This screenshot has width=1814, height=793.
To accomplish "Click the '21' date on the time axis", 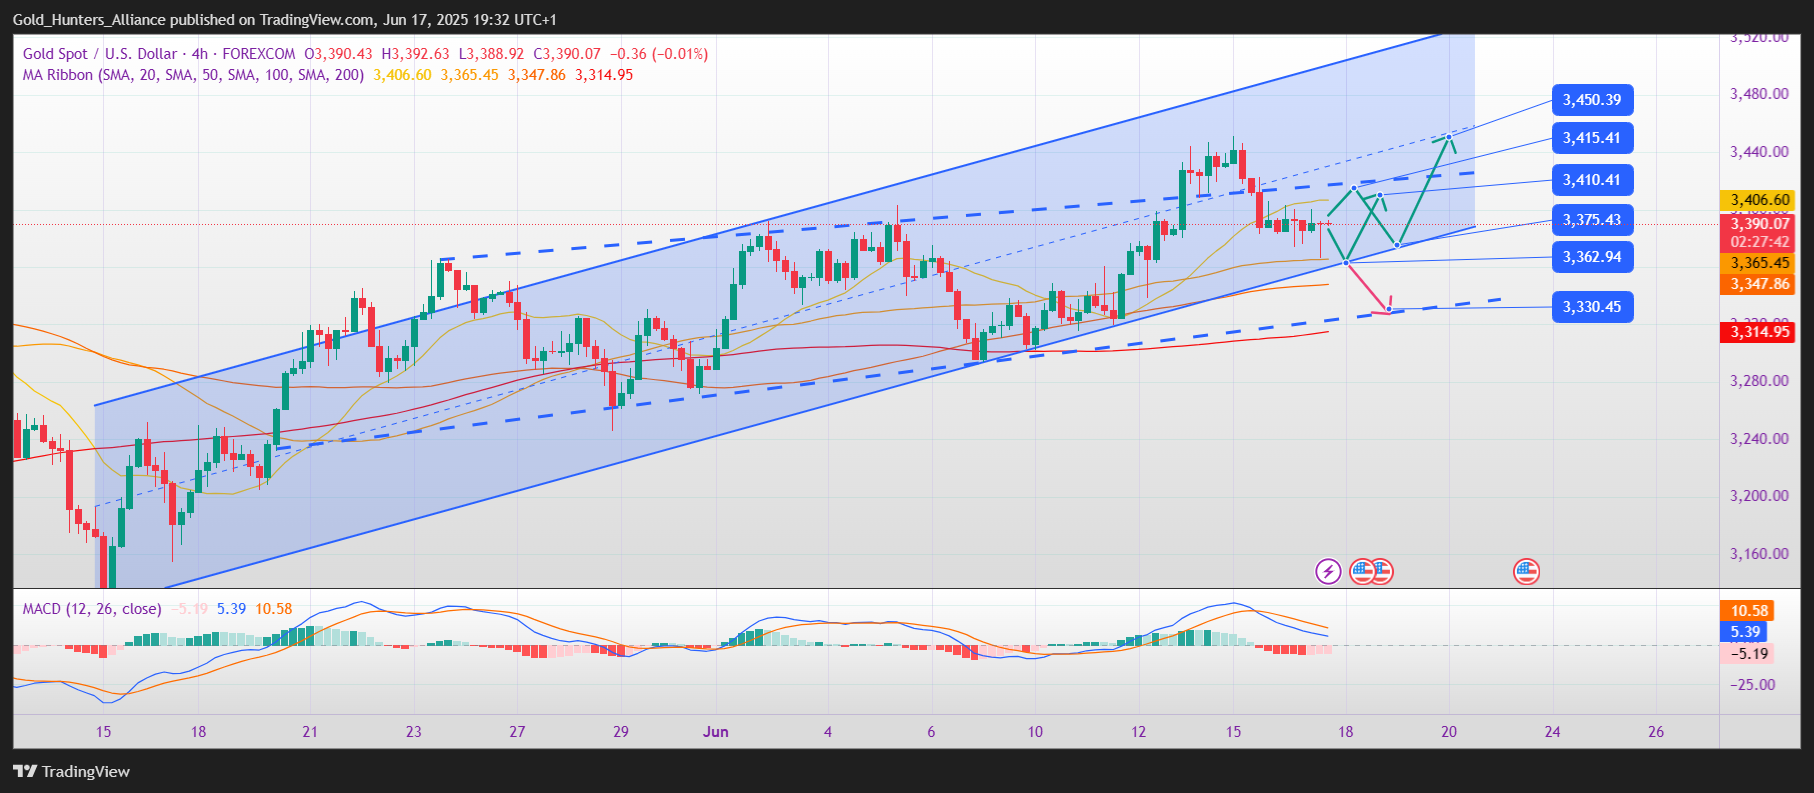I will [310, 732].
